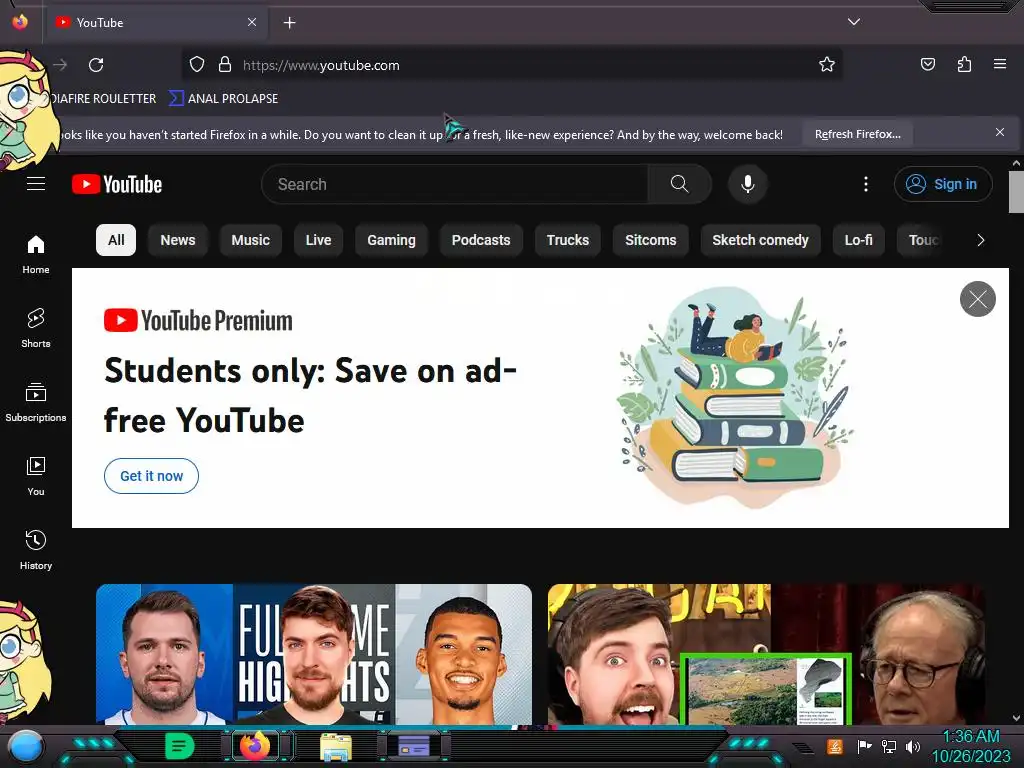
Task: Select the Lo-fi filter chip
Action: tap(858, 240)
